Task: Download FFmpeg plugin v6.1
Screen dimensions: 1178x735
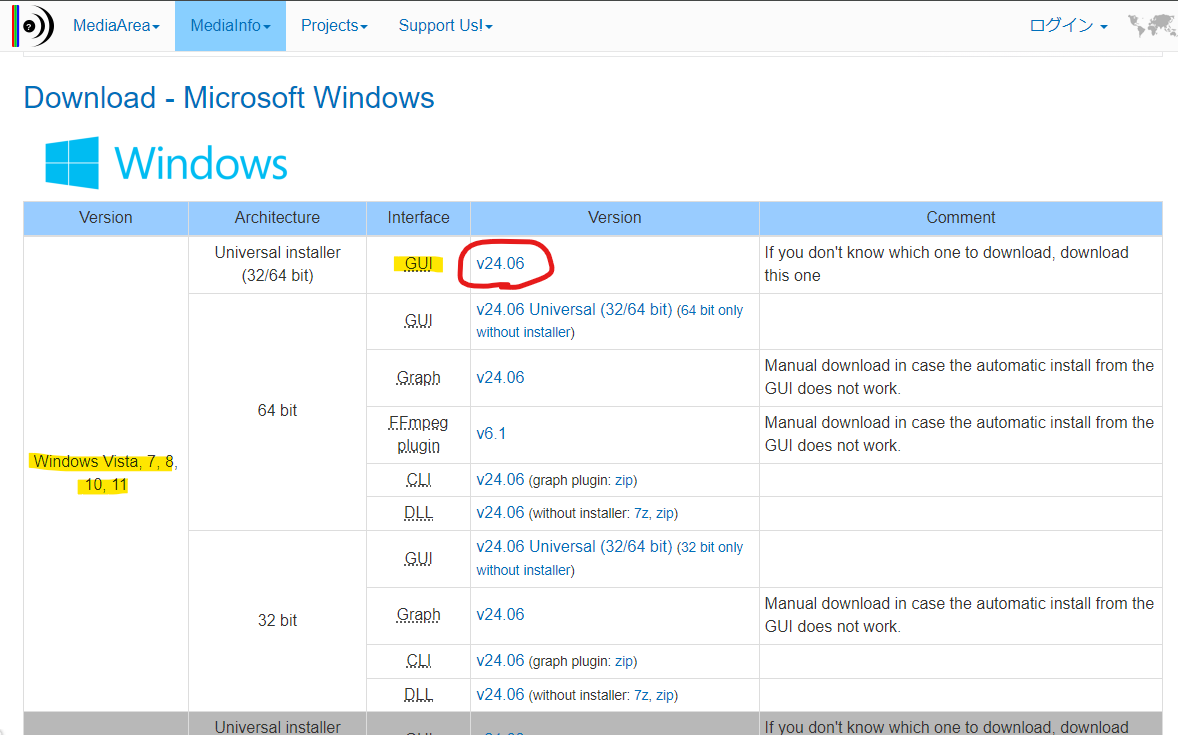Action: click(x=491, y=434)
